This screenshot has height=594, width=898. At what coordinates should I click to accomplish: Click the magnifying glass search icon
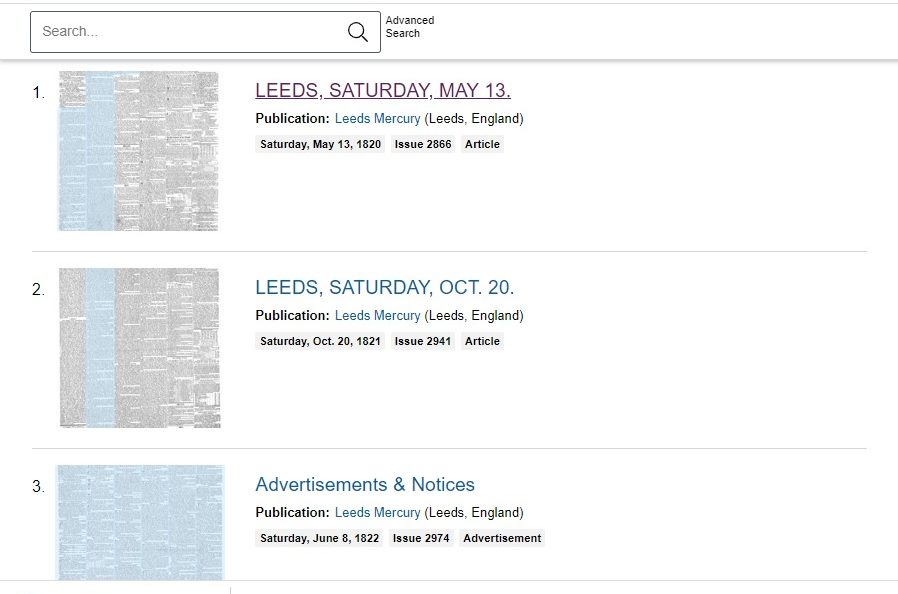point(357,31)
